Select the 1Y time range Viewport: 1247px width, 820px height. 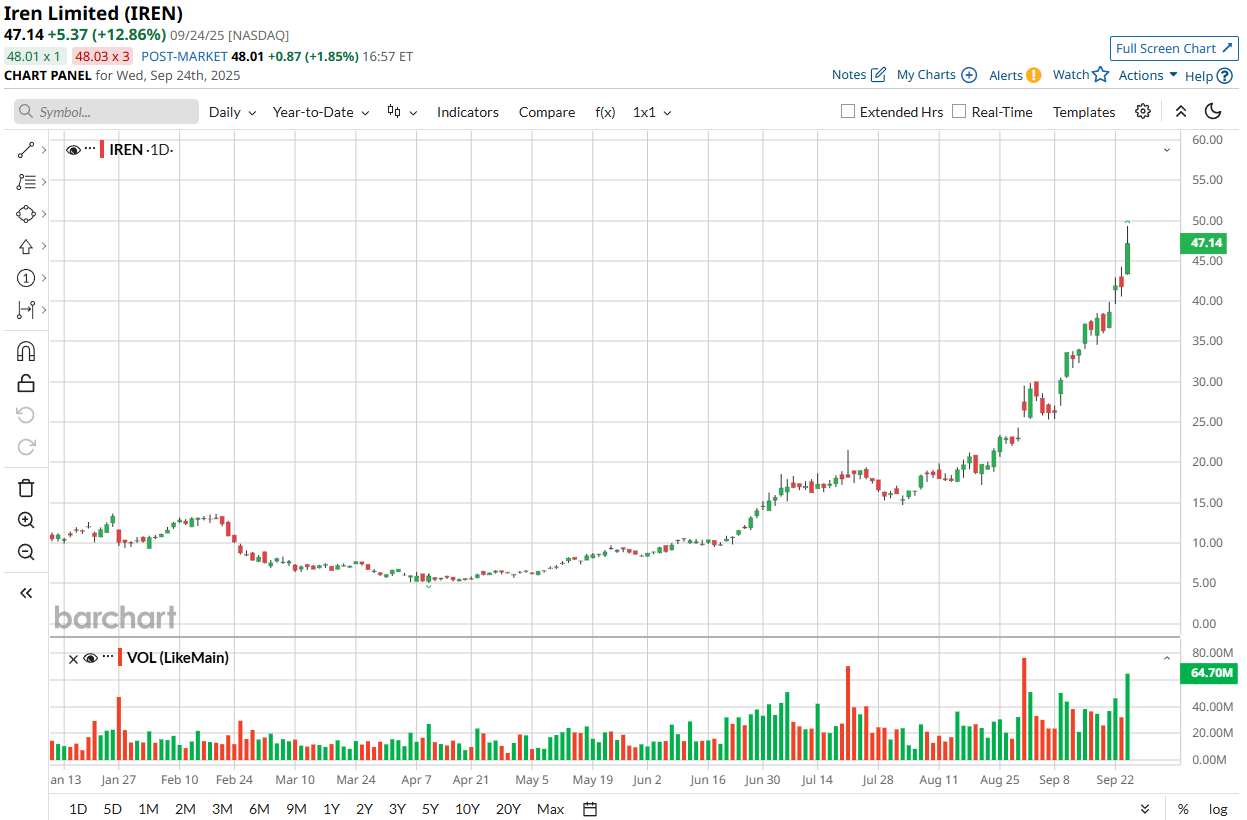332,809
